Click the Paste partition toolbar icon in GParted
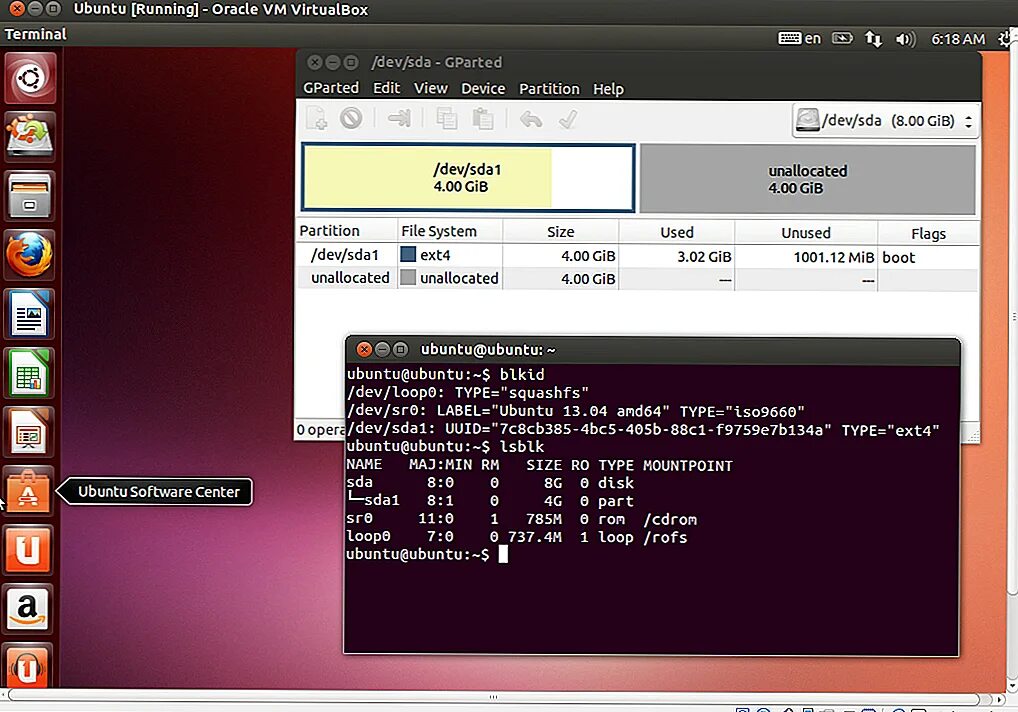Viewport: 1018px width, 712px height. pyautogui.click(x=482, y=119)
